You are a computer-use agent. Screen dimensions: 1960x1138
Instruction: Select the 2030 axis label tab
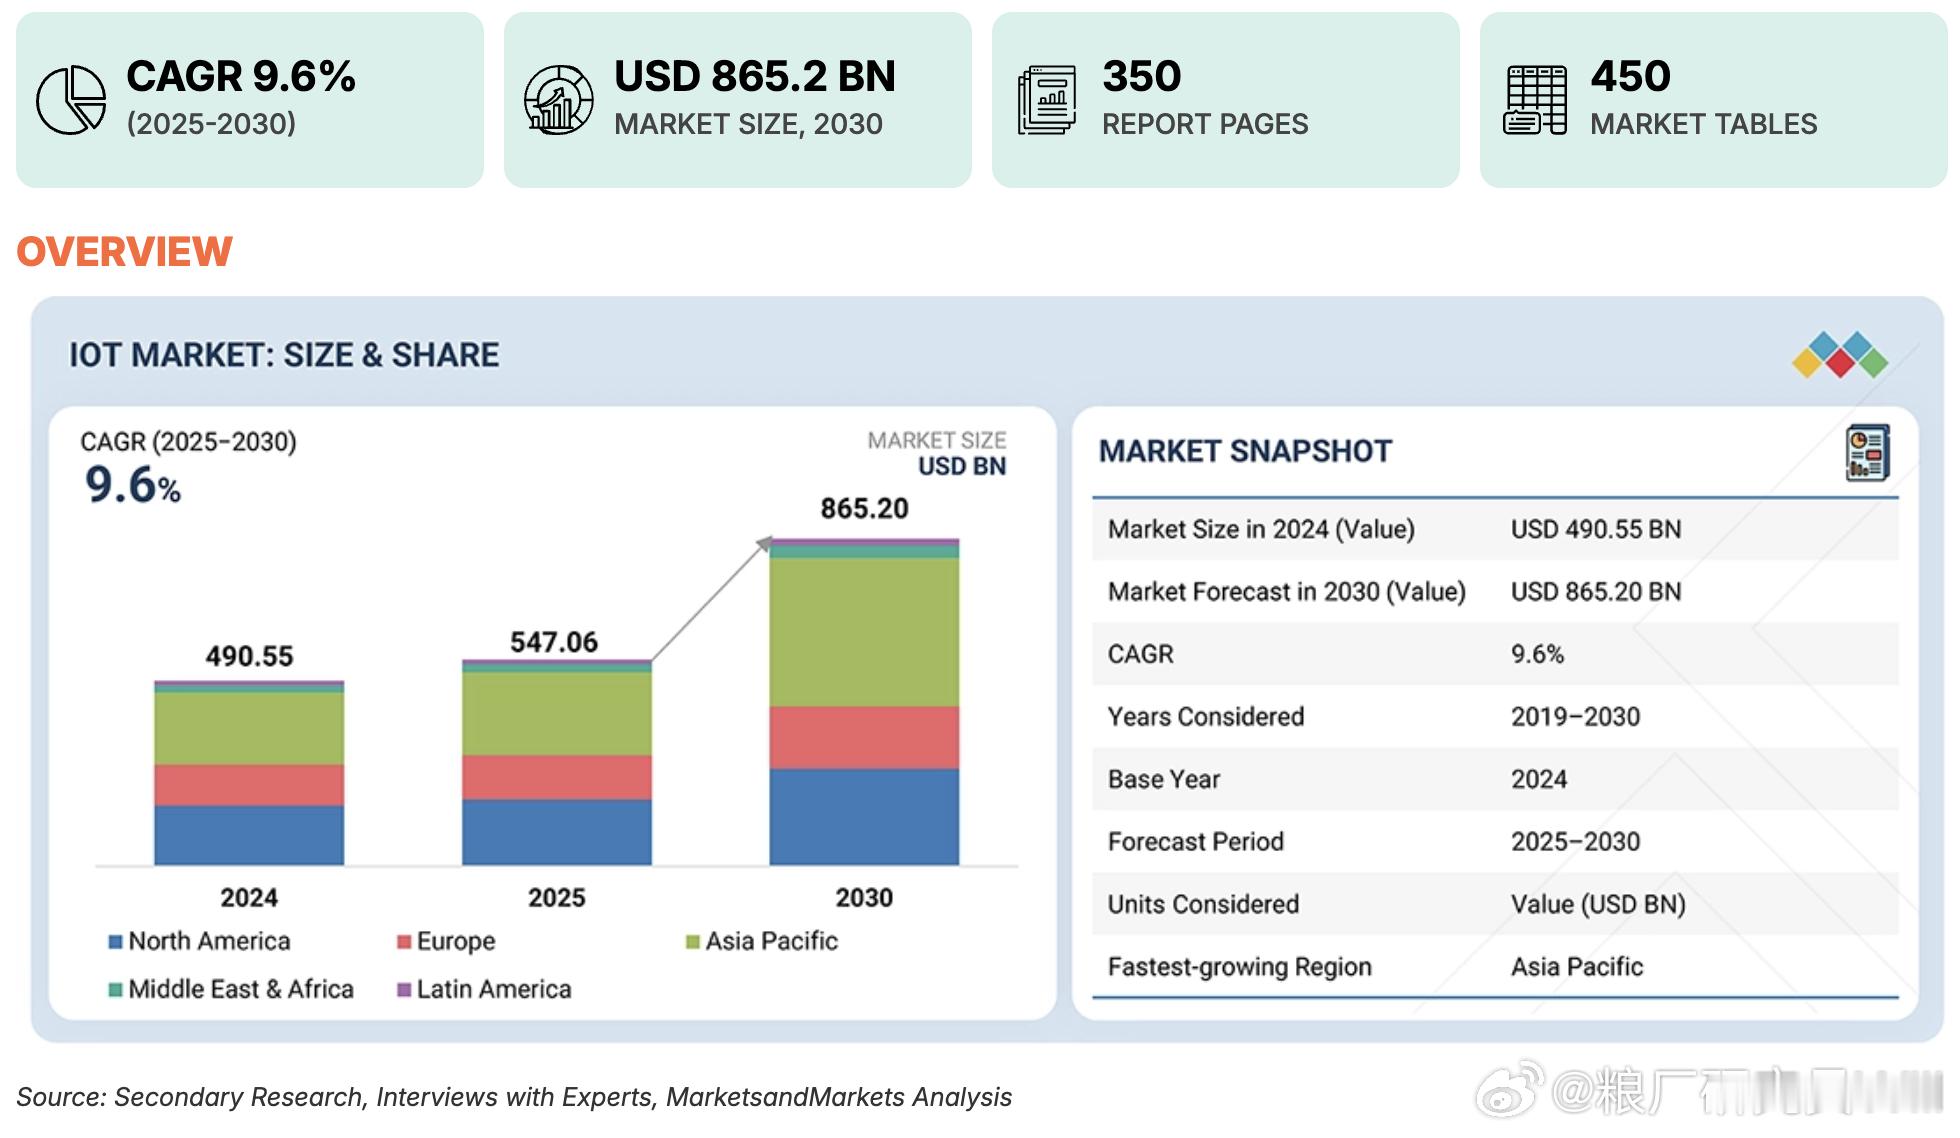click(x=865, y=898)
